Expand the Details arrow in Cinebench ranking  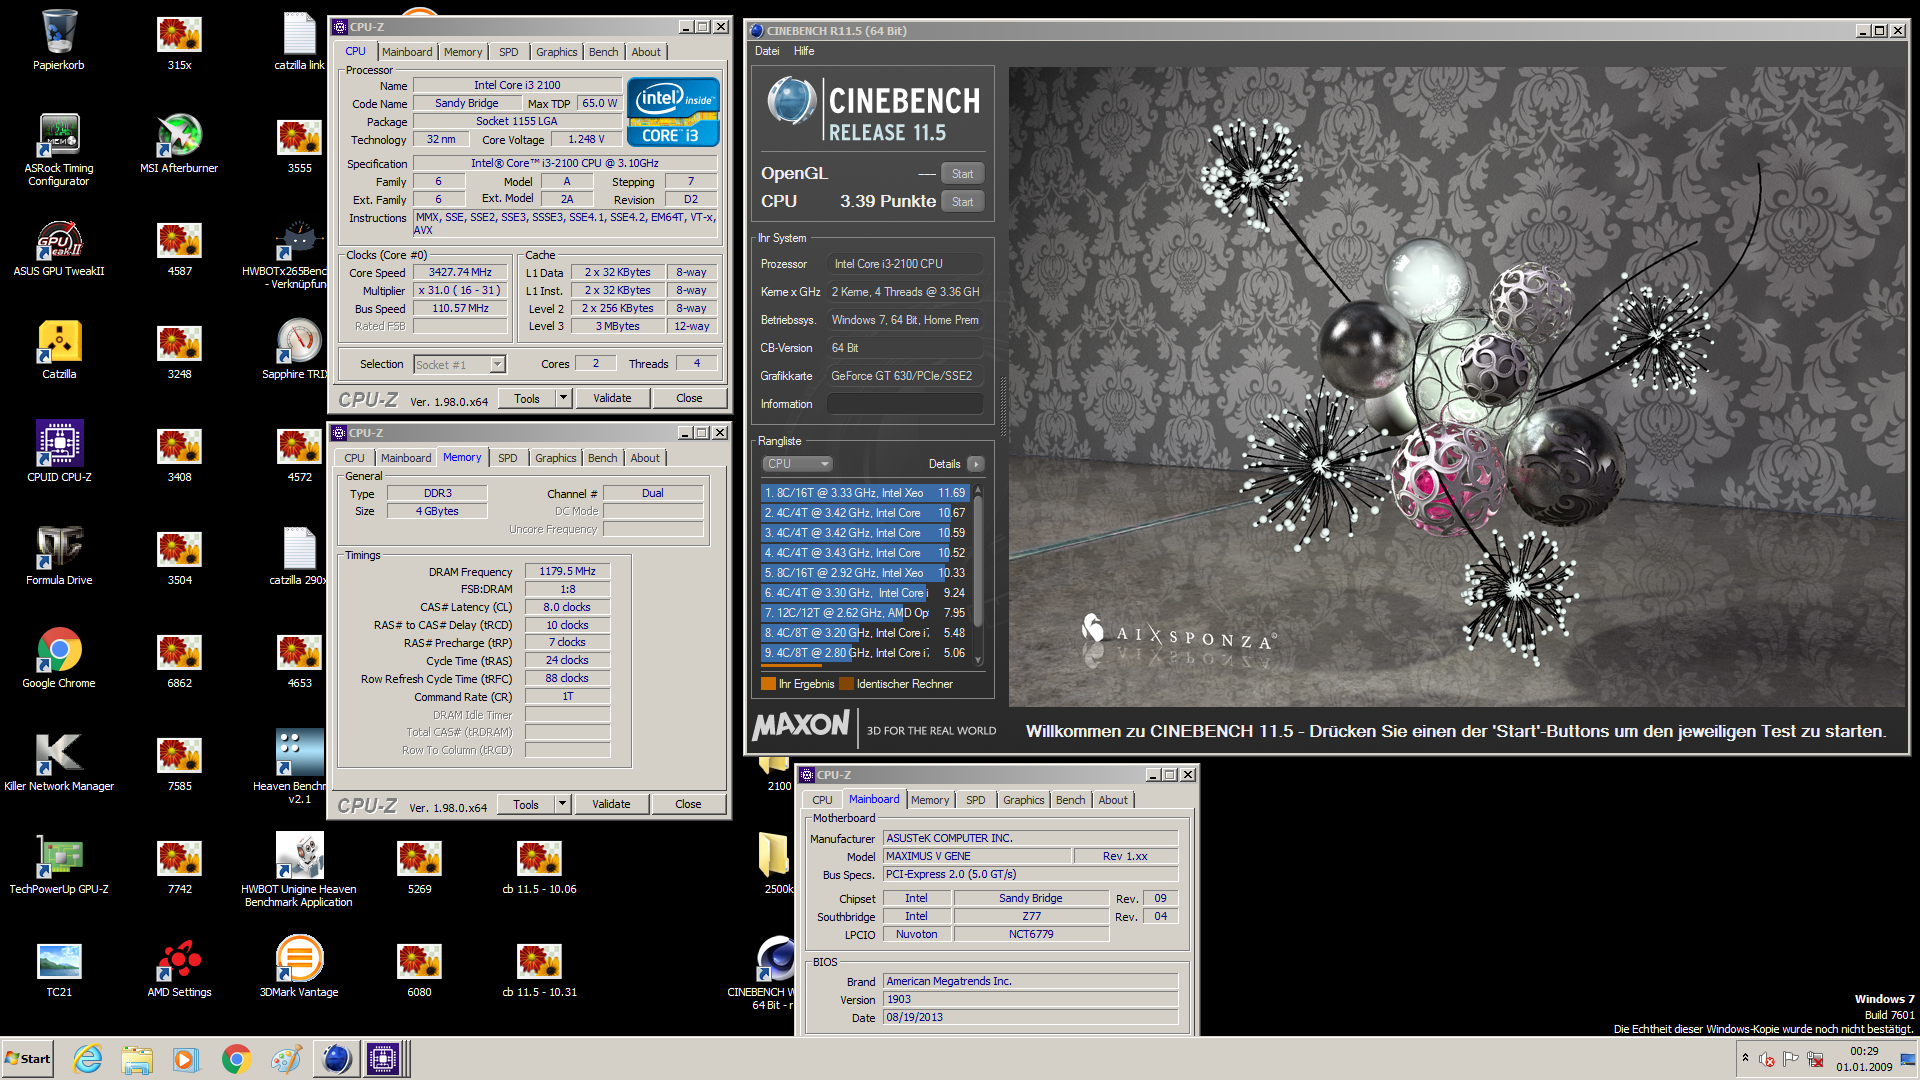click(x=976, y=464)
